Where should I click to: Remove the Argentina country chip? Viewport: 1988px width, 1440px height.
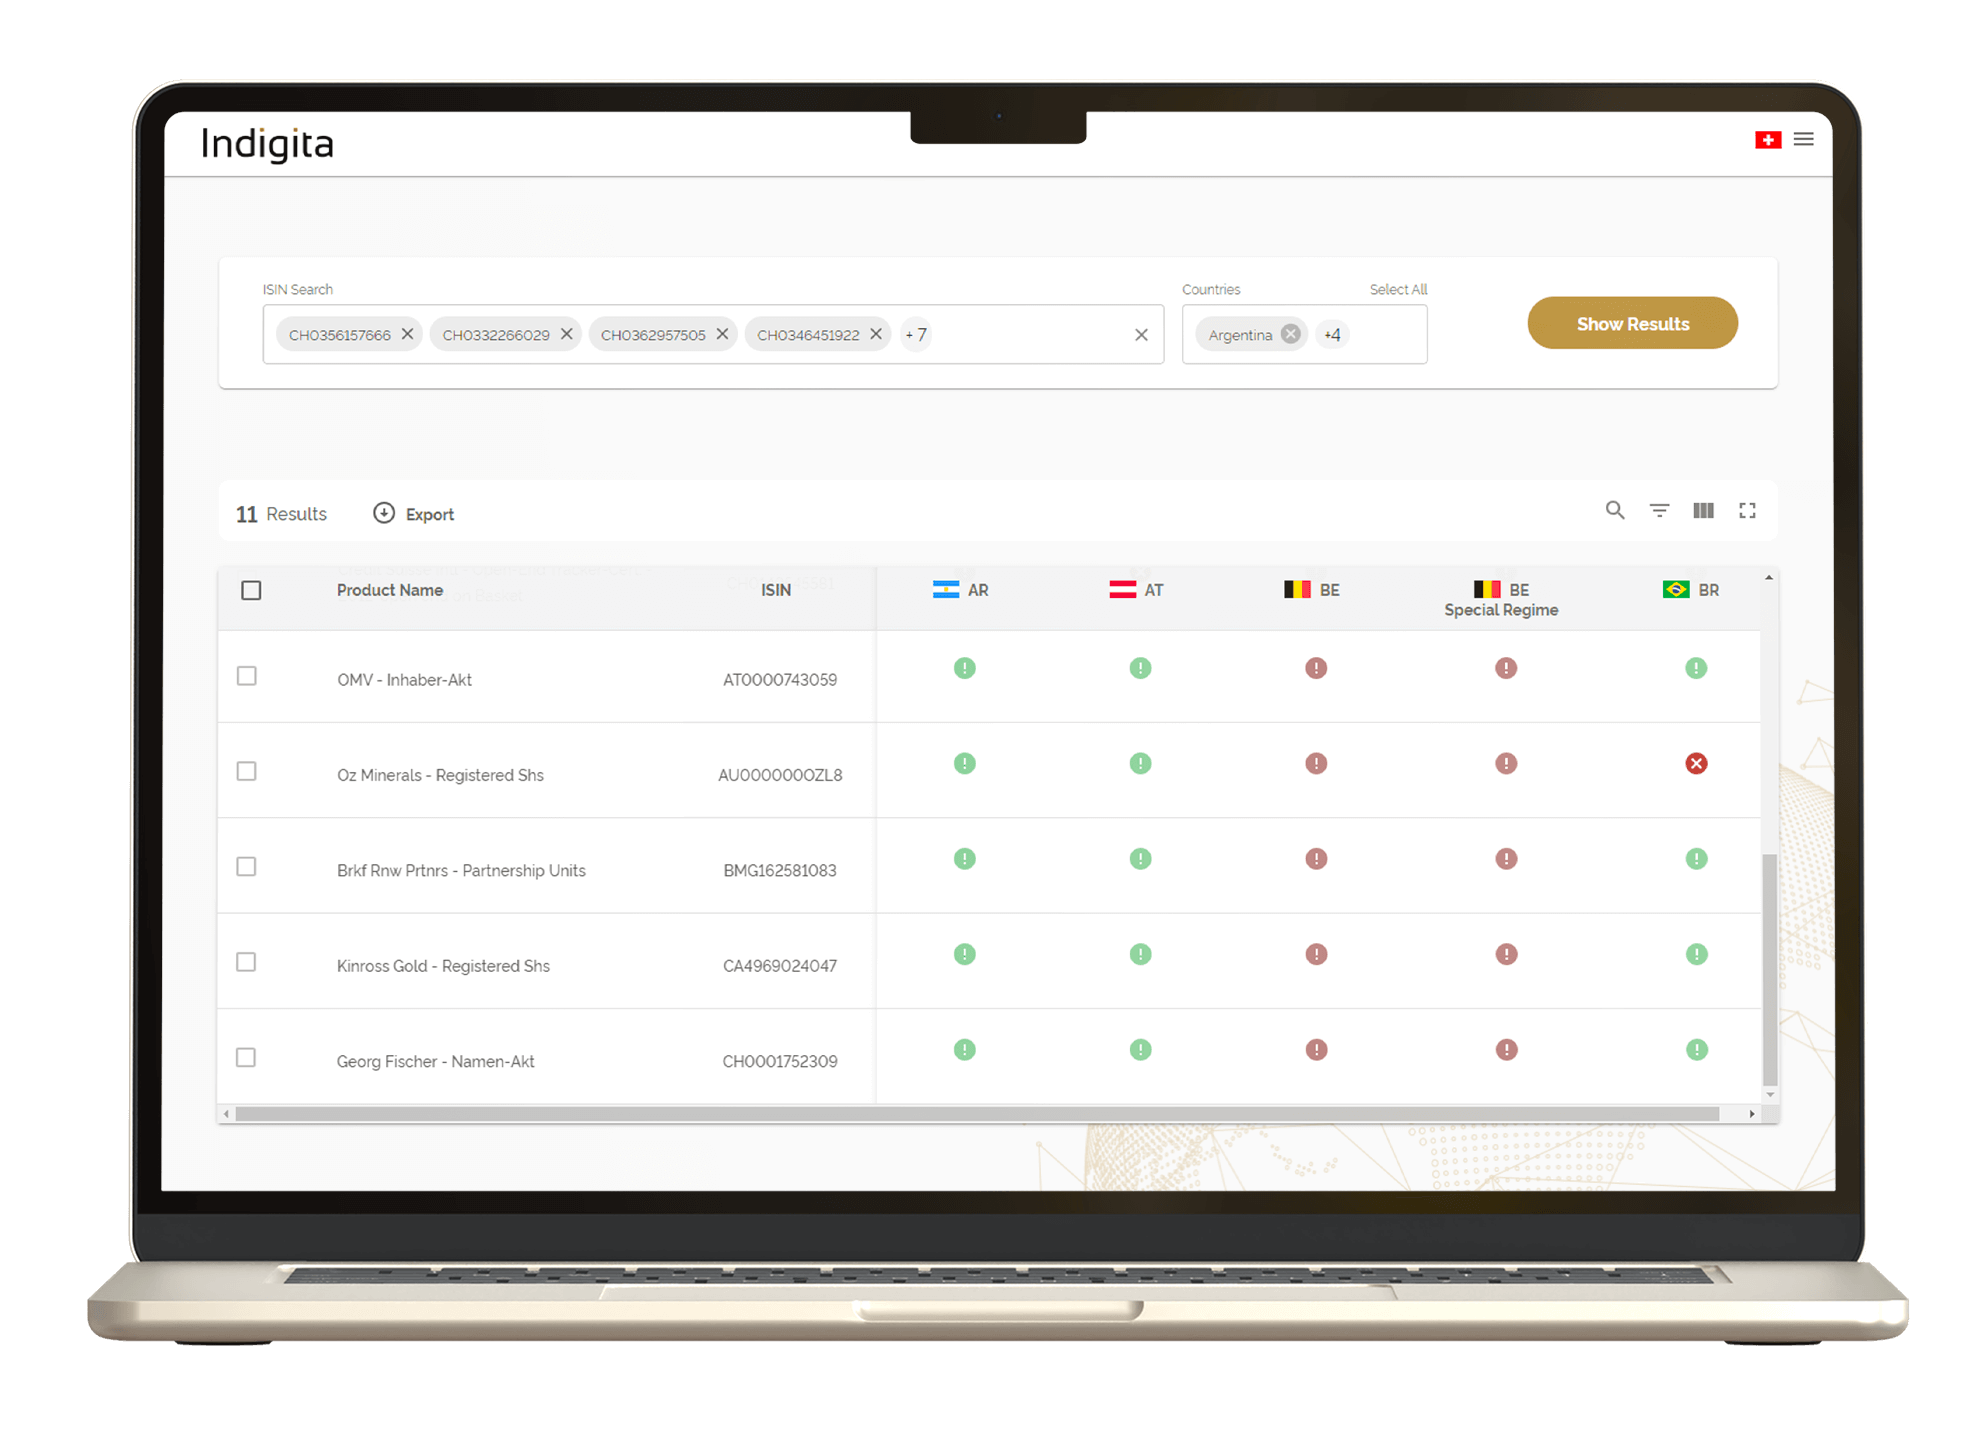pos(1291,334)
